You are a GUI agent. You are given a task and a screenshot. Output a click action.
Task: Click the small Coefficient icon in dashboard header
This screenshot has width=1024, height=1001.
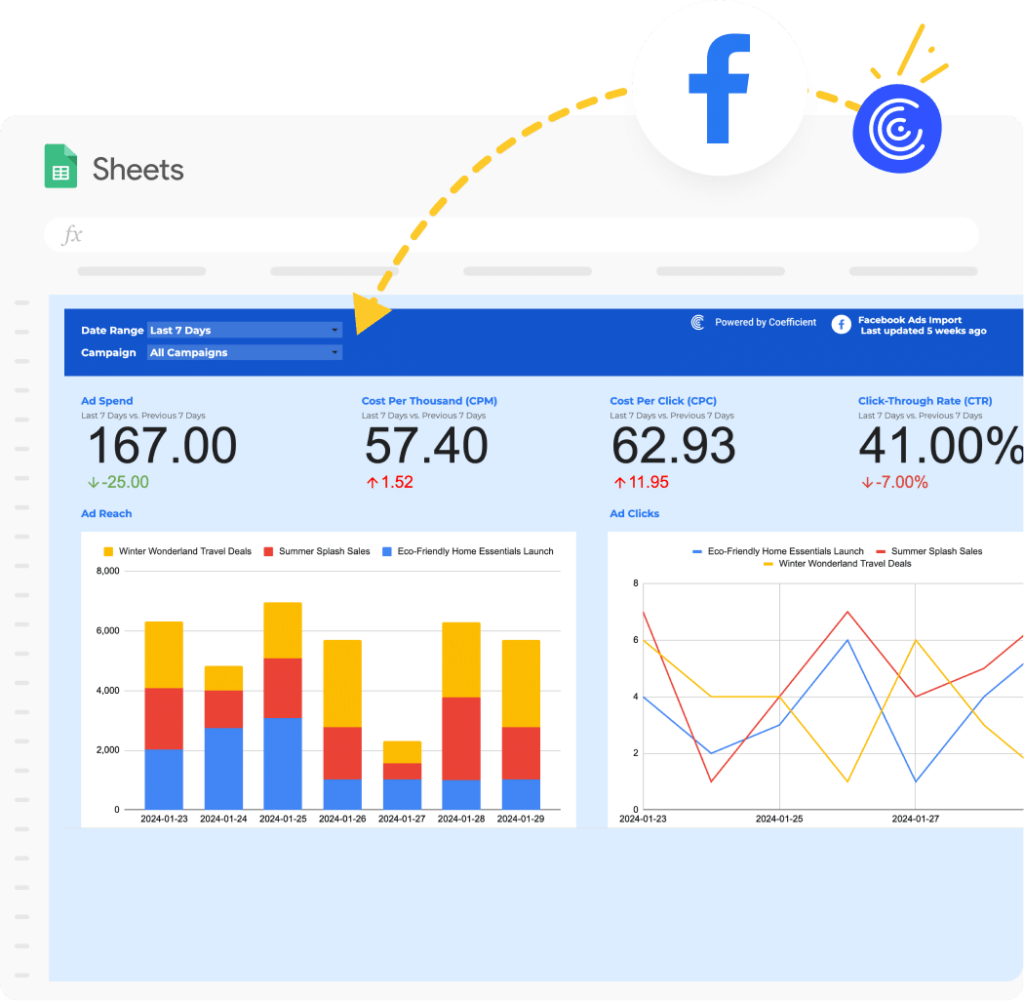[697, 323]
